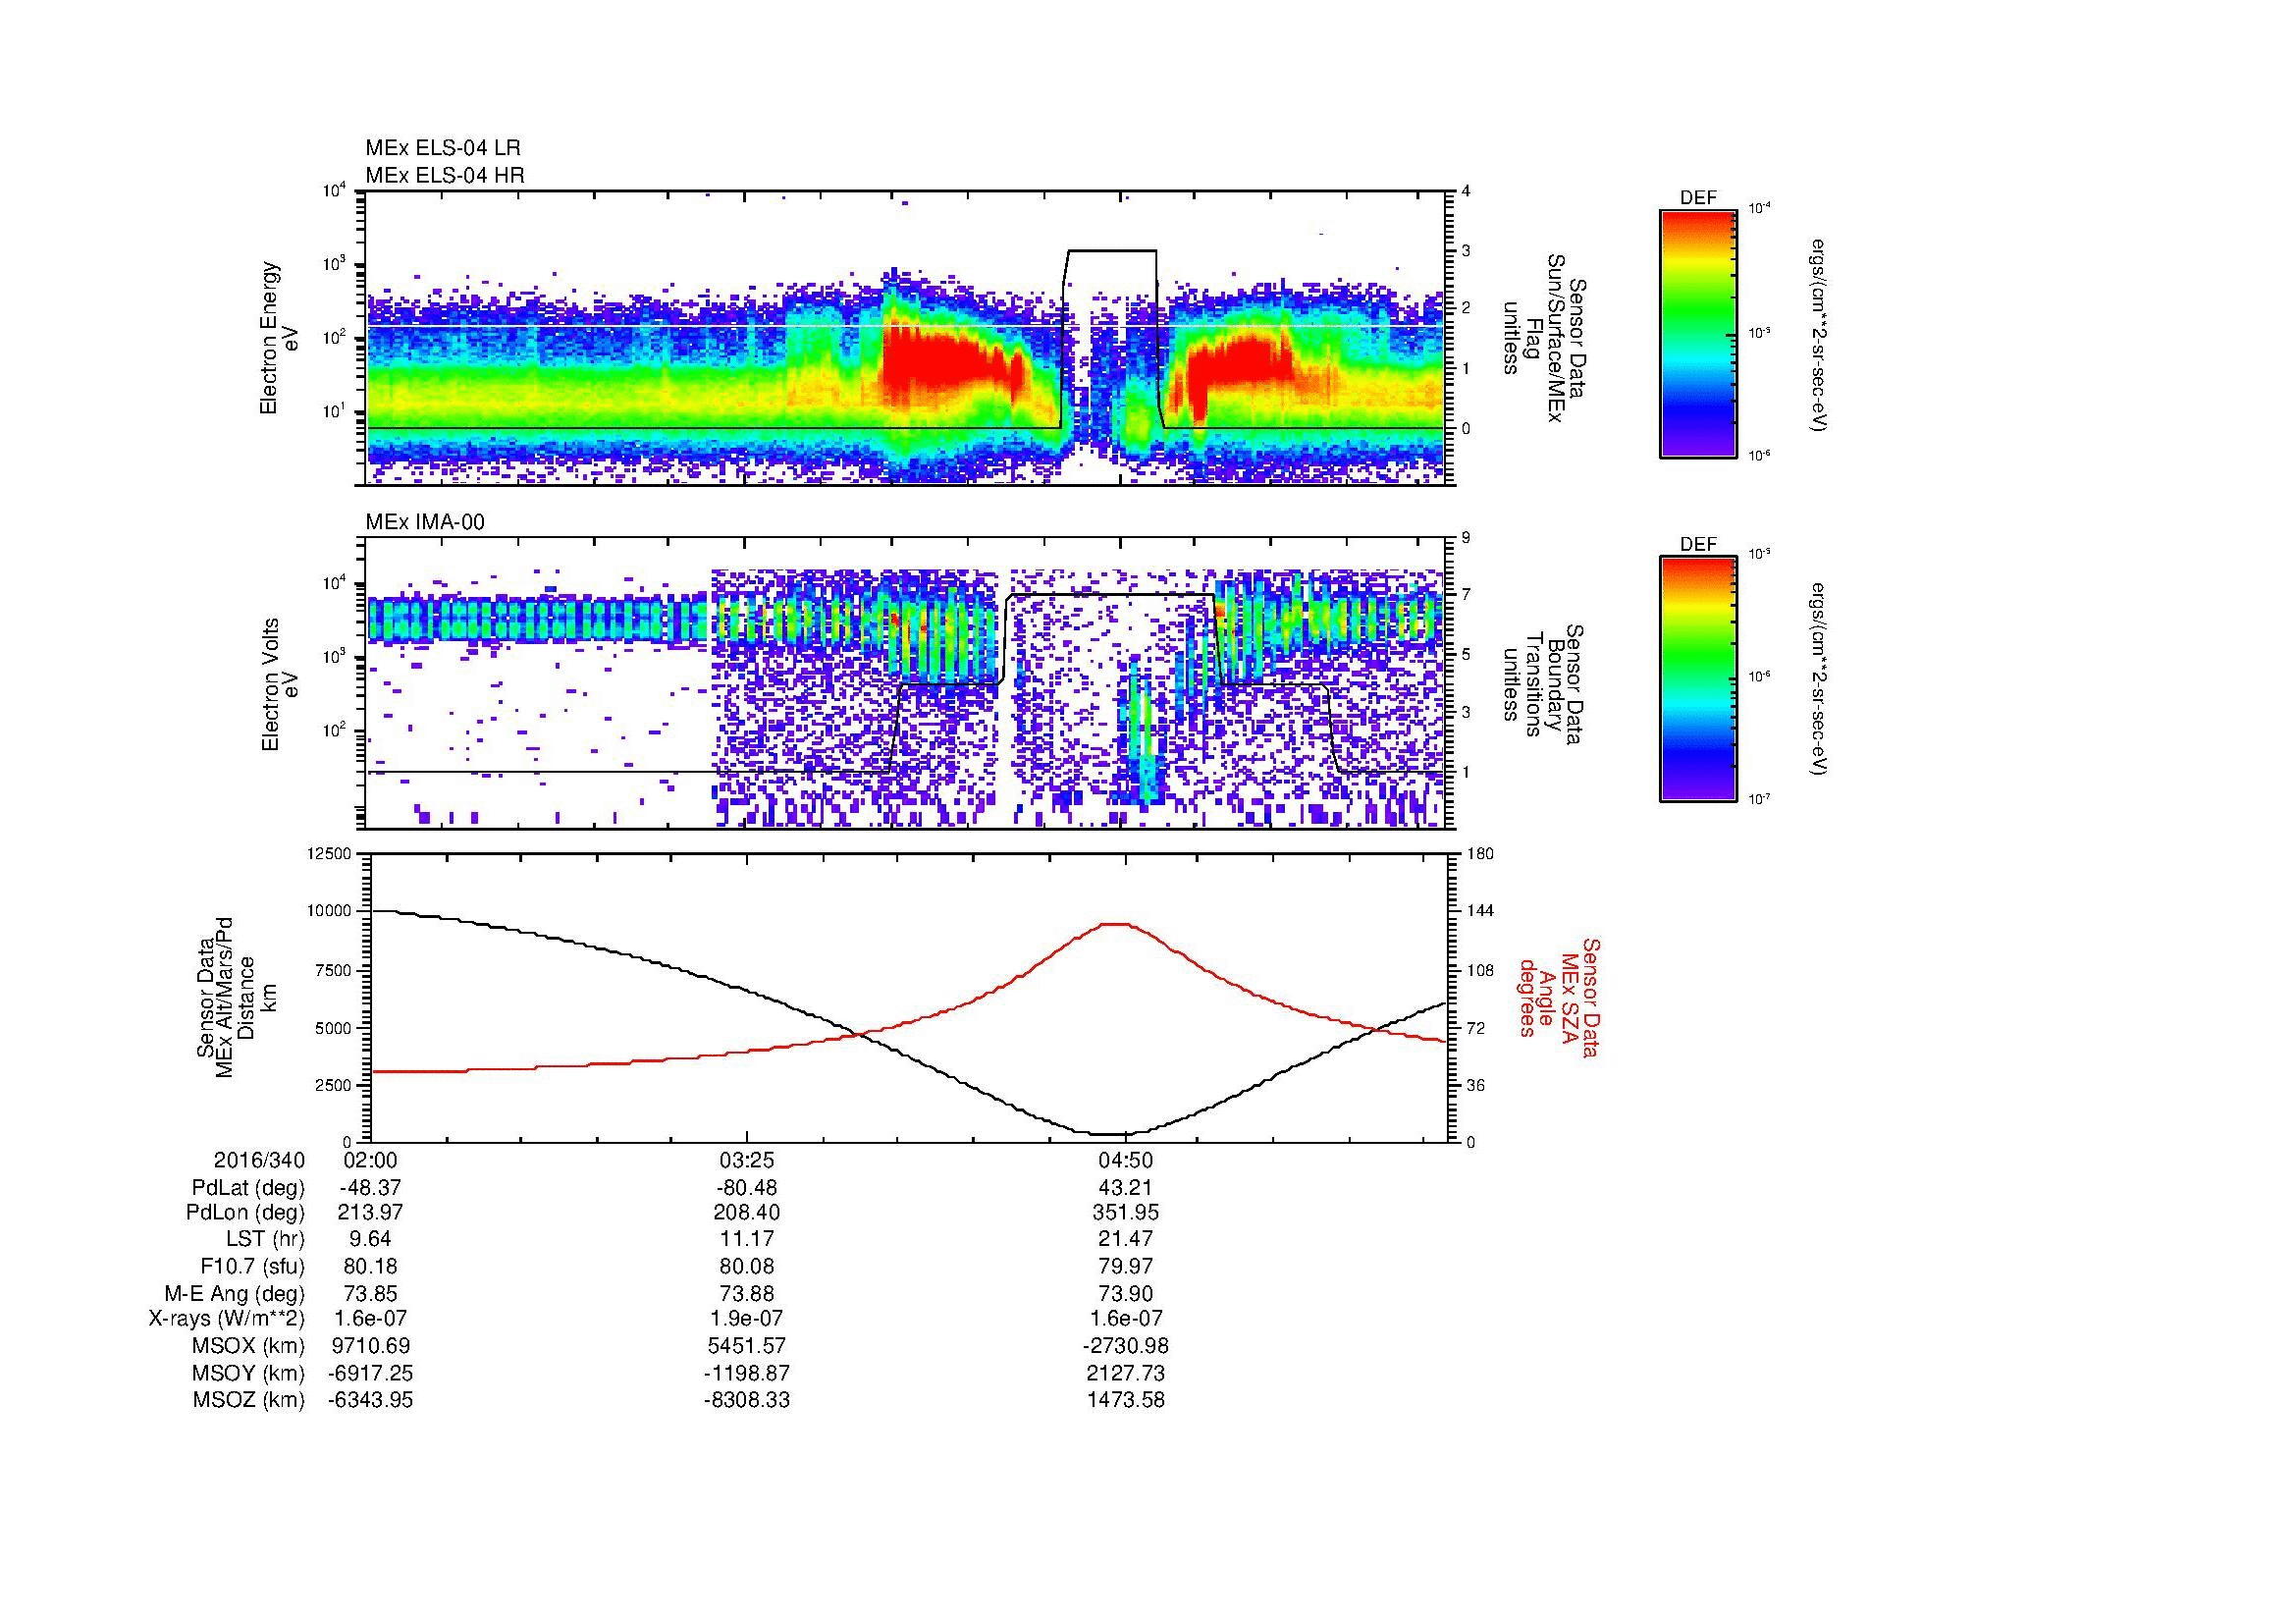The image size is (2296, 1623).
Task: Click the top of the boundary transitions step
Action: click(x=1111, y=595)
